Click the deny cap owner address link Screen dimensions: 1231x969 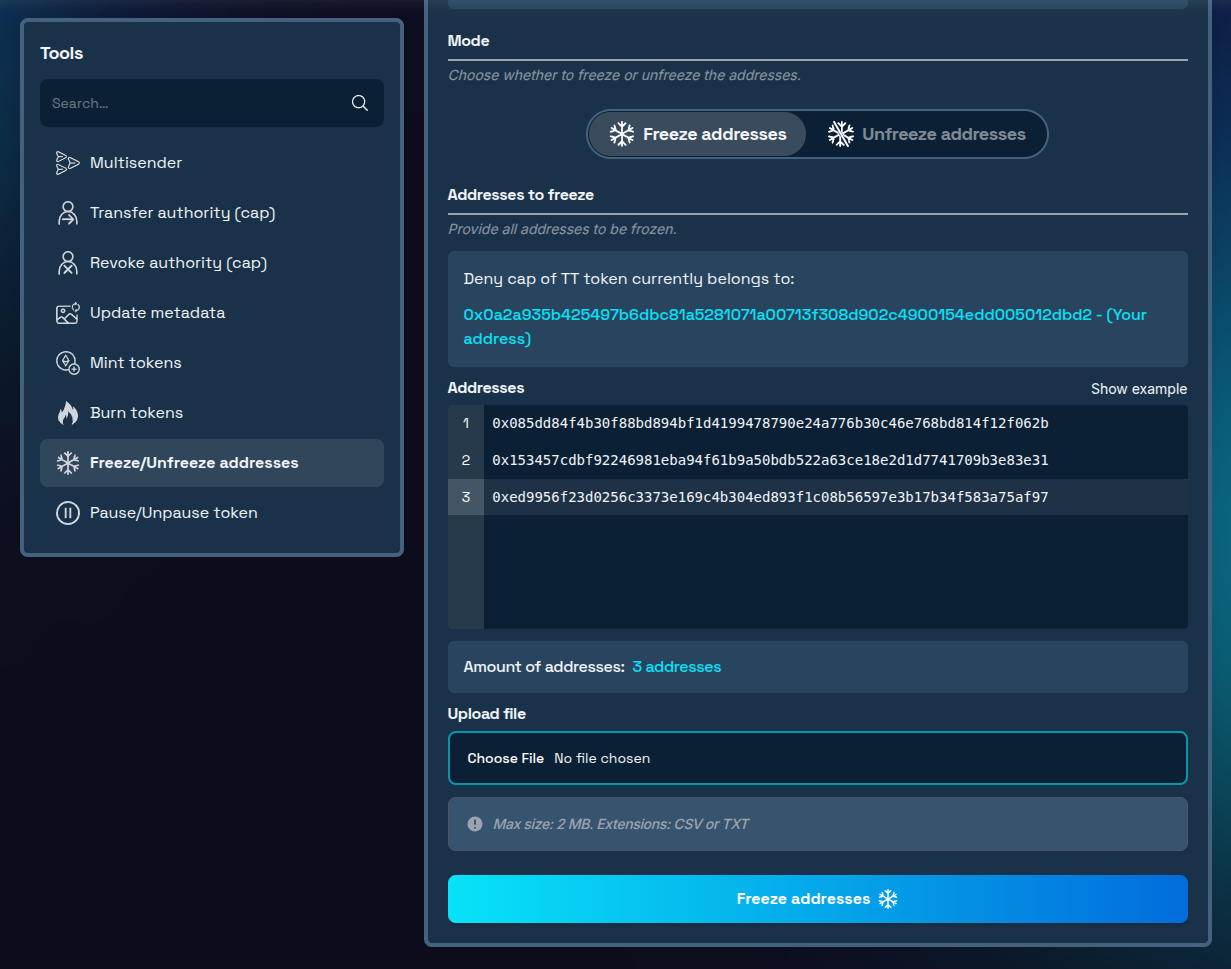[805, 327]
